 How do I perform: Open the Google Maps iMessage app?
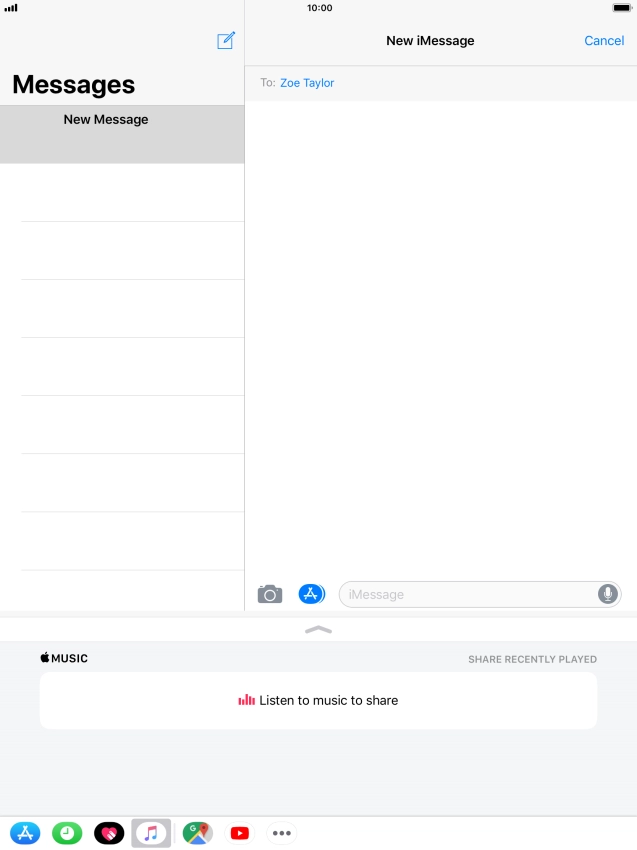[197, 833]
